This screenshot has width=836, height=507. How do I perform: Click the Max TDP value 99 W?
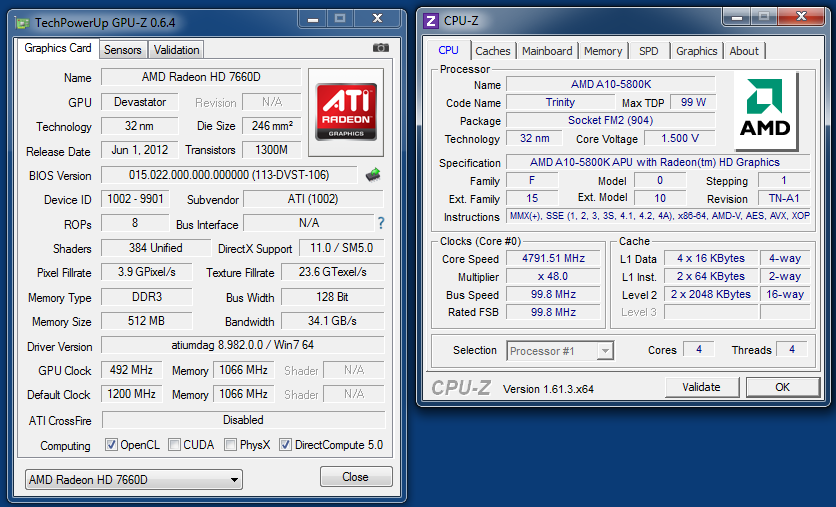[693, 102]
